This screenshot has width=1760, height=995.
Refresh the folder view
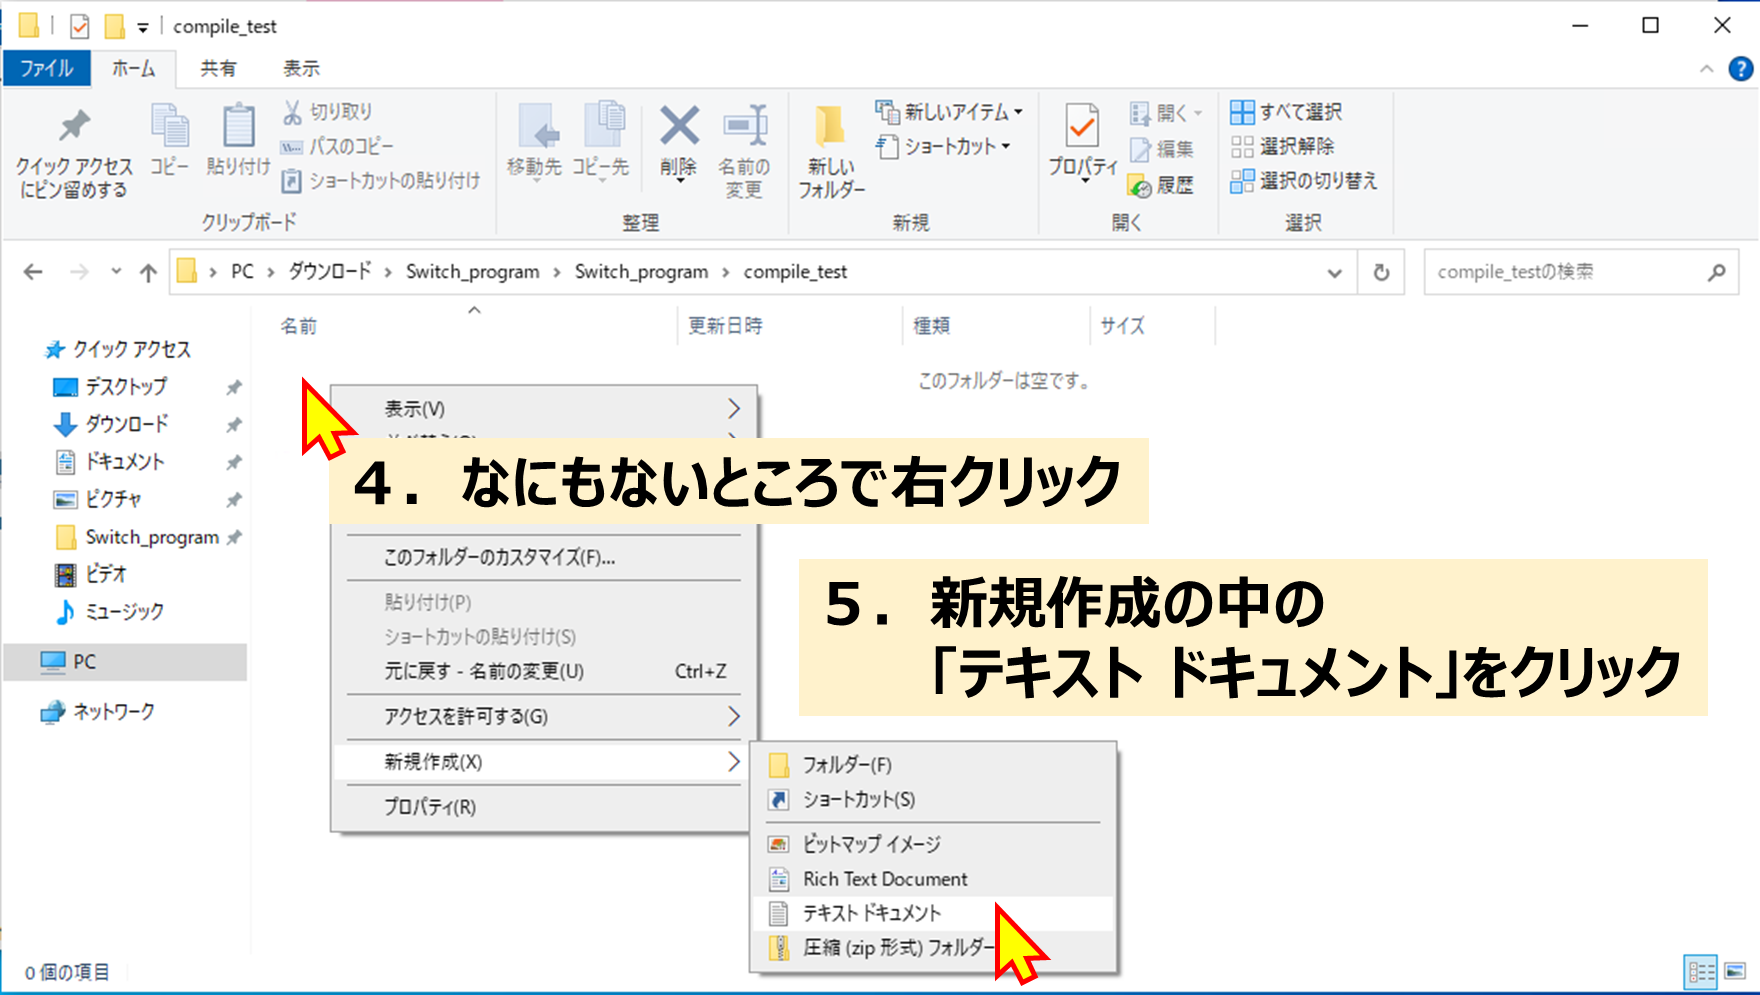(x=1381, y=272)
